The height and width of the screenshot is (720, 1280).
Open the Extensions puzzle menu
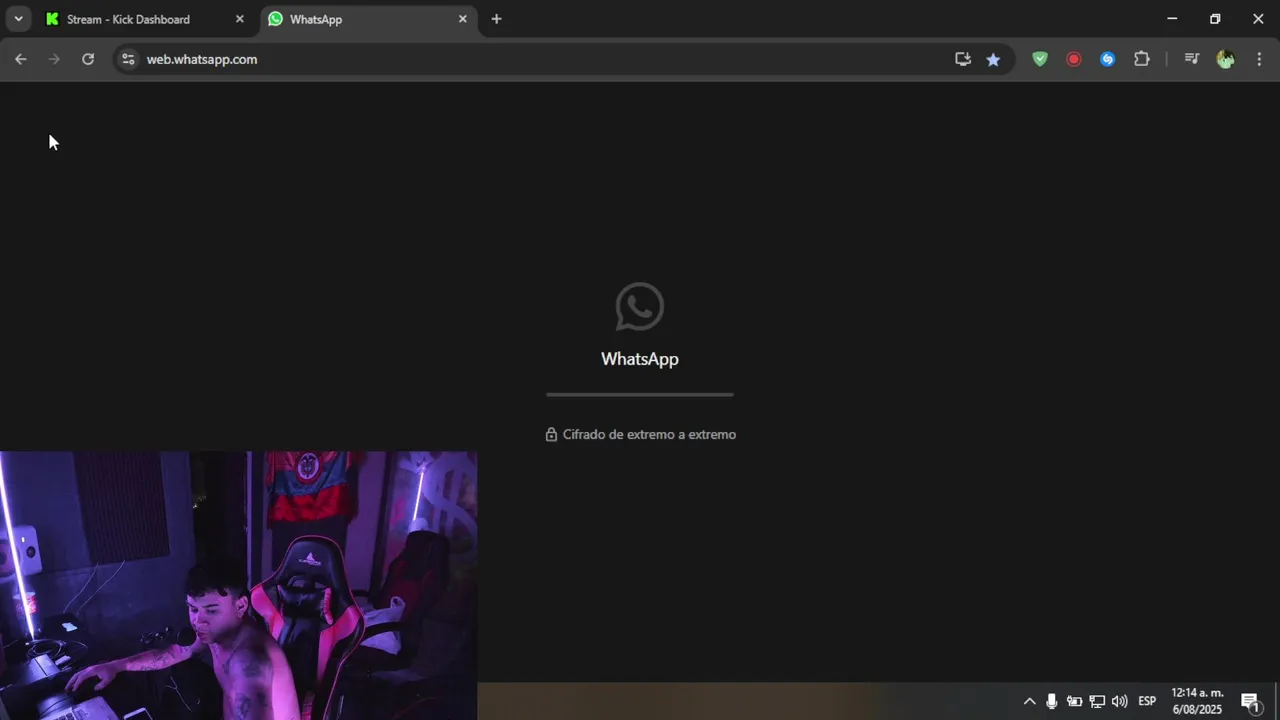click(1142, 59)
